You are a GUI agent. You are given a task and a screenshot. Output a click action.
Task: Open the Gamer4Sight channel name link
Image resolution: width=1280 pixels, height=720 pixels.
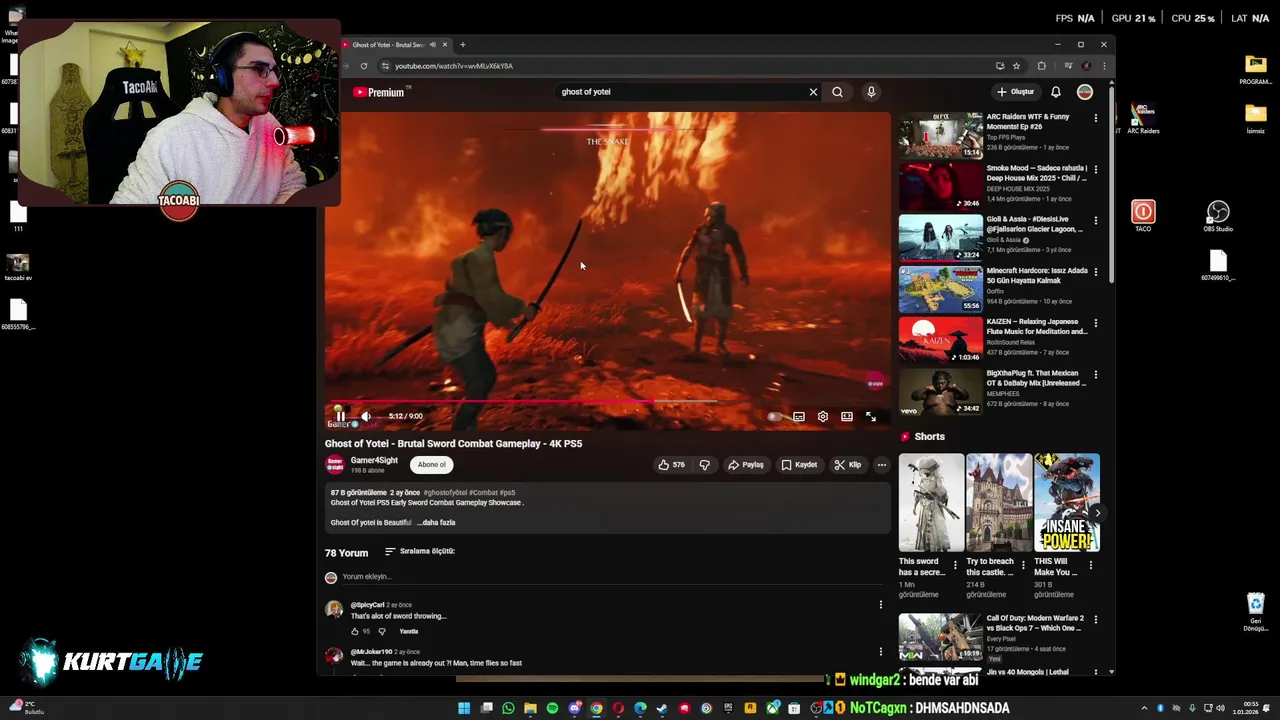click(x=374, y=460)
